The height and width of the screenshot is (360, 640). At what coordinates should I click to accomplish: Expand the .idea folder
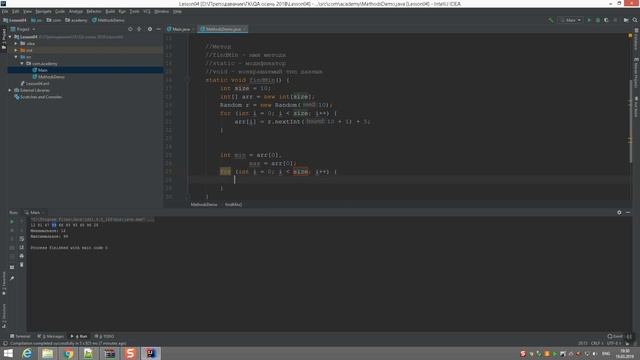(x=16, y=43)
